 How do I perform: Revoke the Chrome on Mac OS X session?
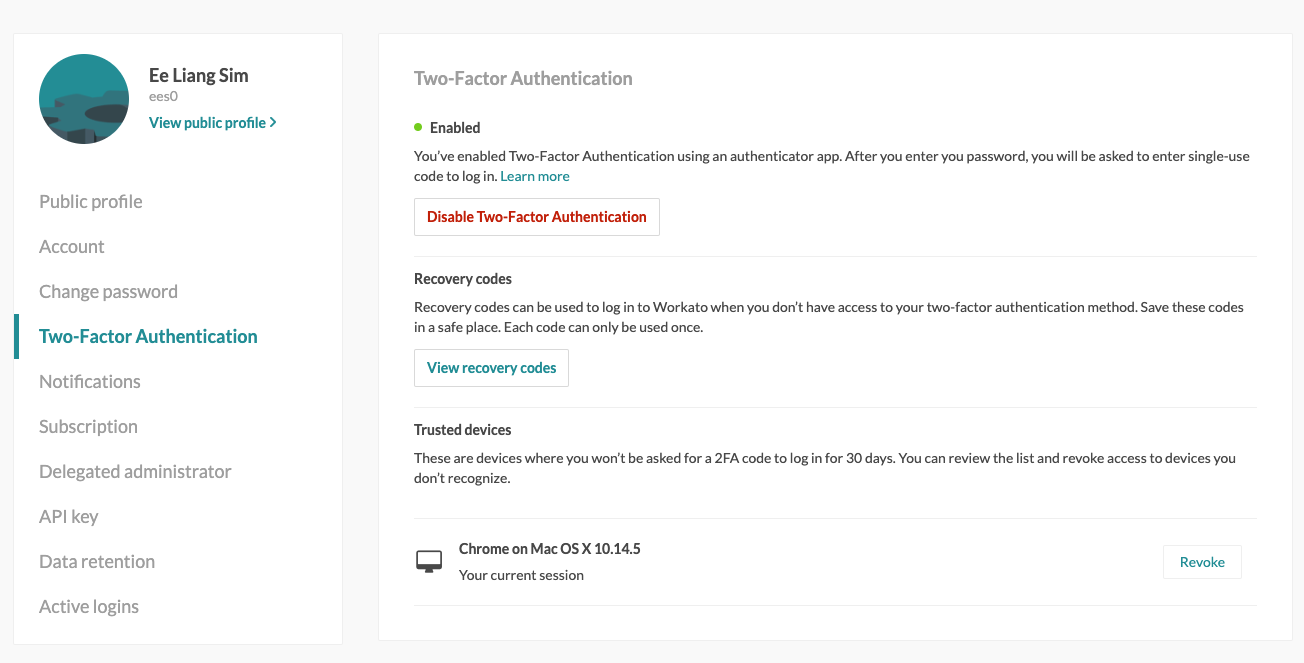pyautogui.click(x=1202, y=561)
